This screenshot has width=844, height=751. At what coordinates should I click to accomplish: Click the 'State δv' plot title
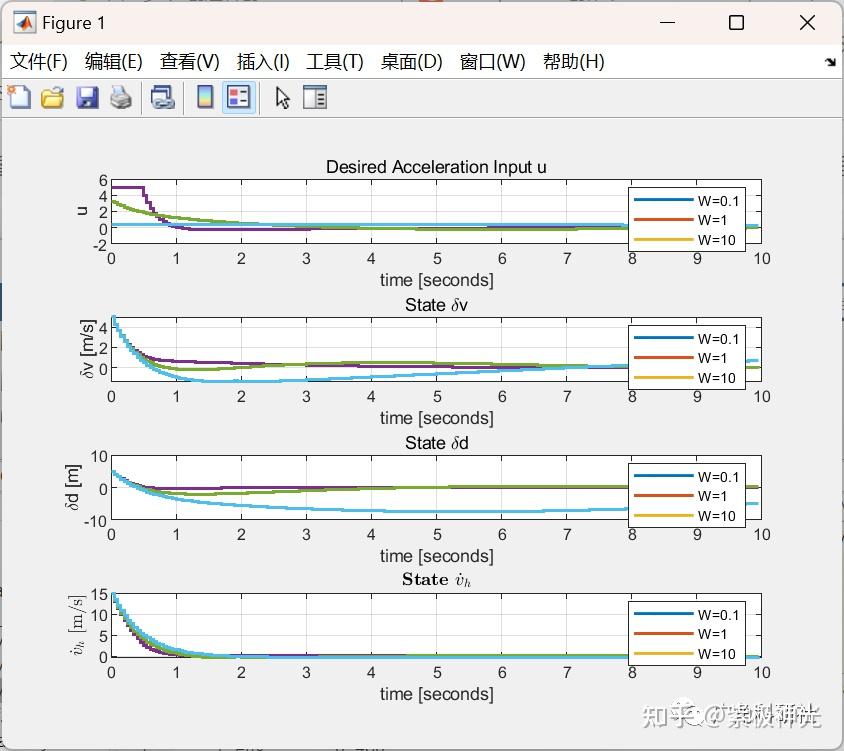pos(436,305)
